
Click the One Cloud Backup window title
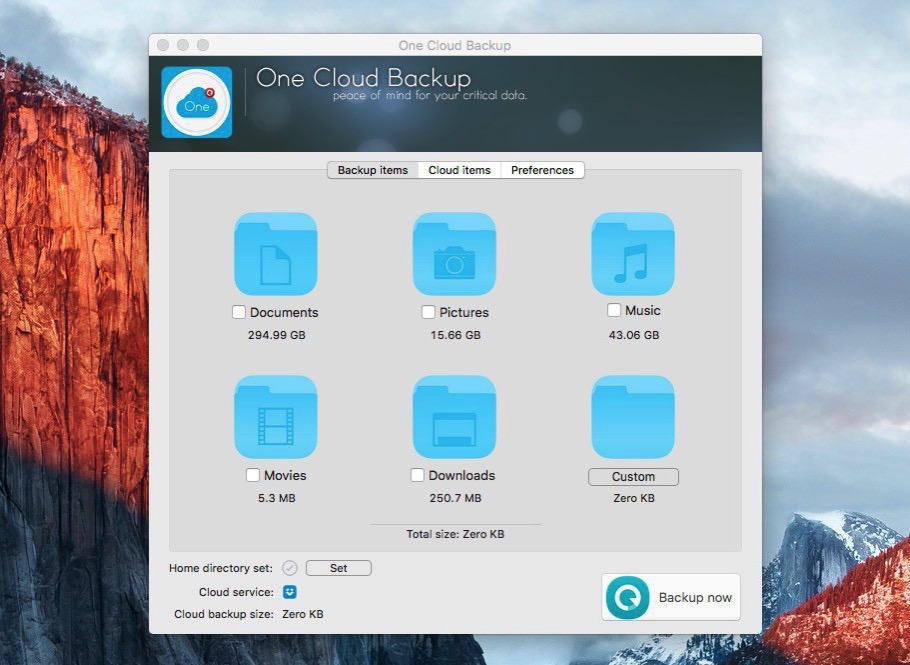[x=454, y=45]
